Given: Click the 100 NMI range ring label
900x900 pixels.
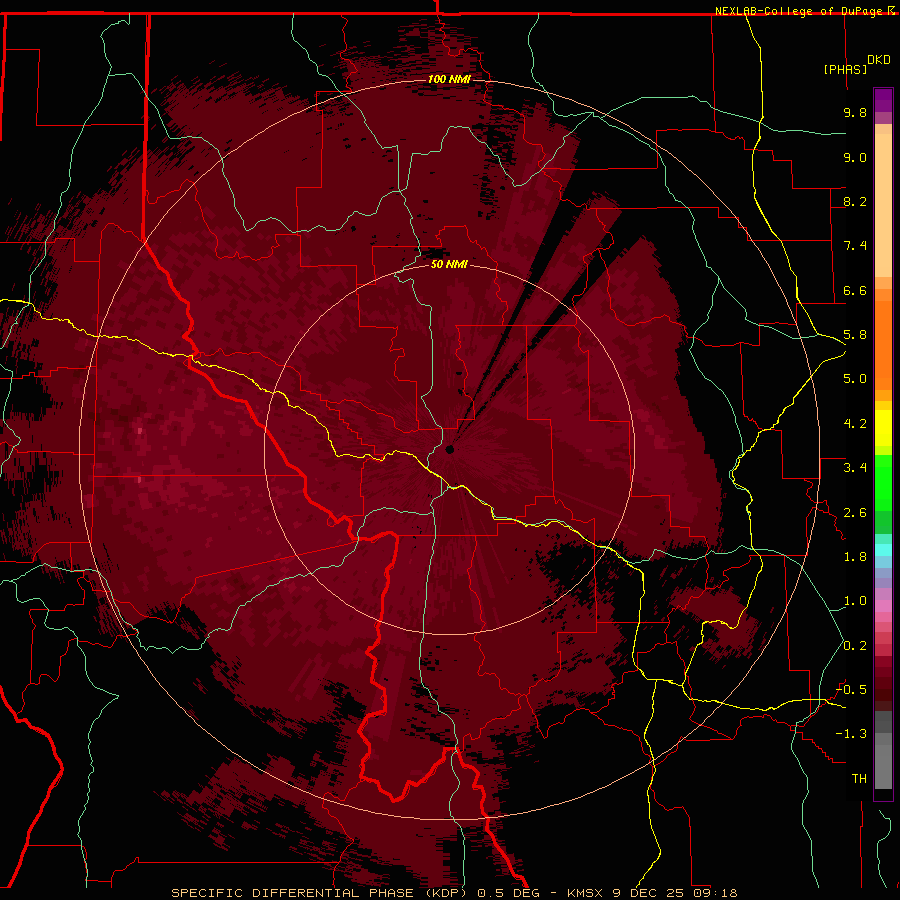Looking at the screenshot, I should pyautogui.click(x=449, y=79).
